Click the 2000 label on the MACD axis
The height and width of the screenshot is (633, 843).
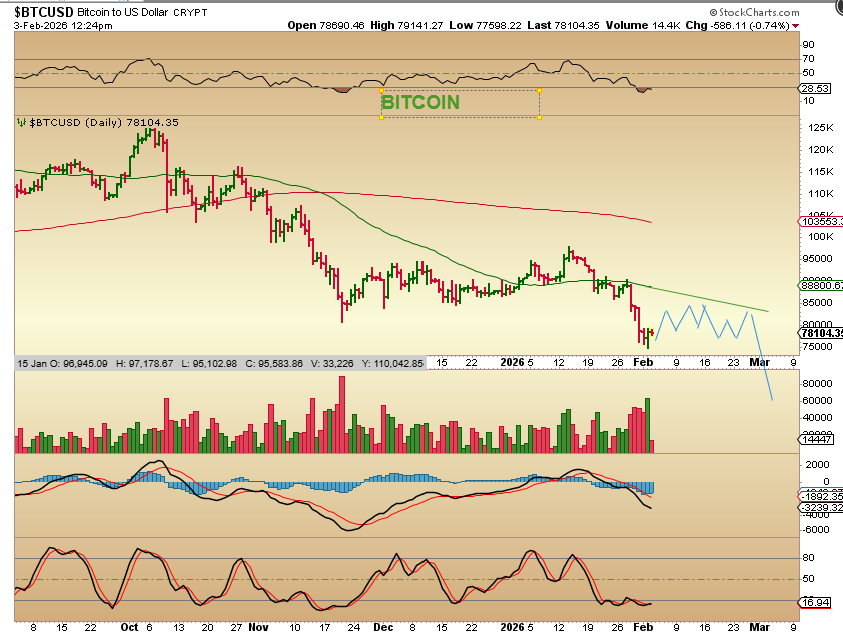818,465
